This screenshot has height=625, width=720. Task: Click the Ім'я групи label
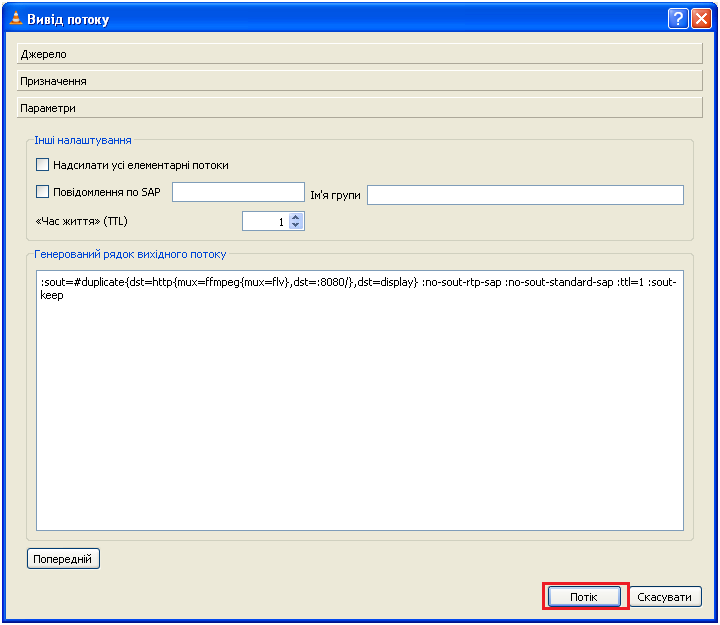pyautogui.click(x=335, y=195)
